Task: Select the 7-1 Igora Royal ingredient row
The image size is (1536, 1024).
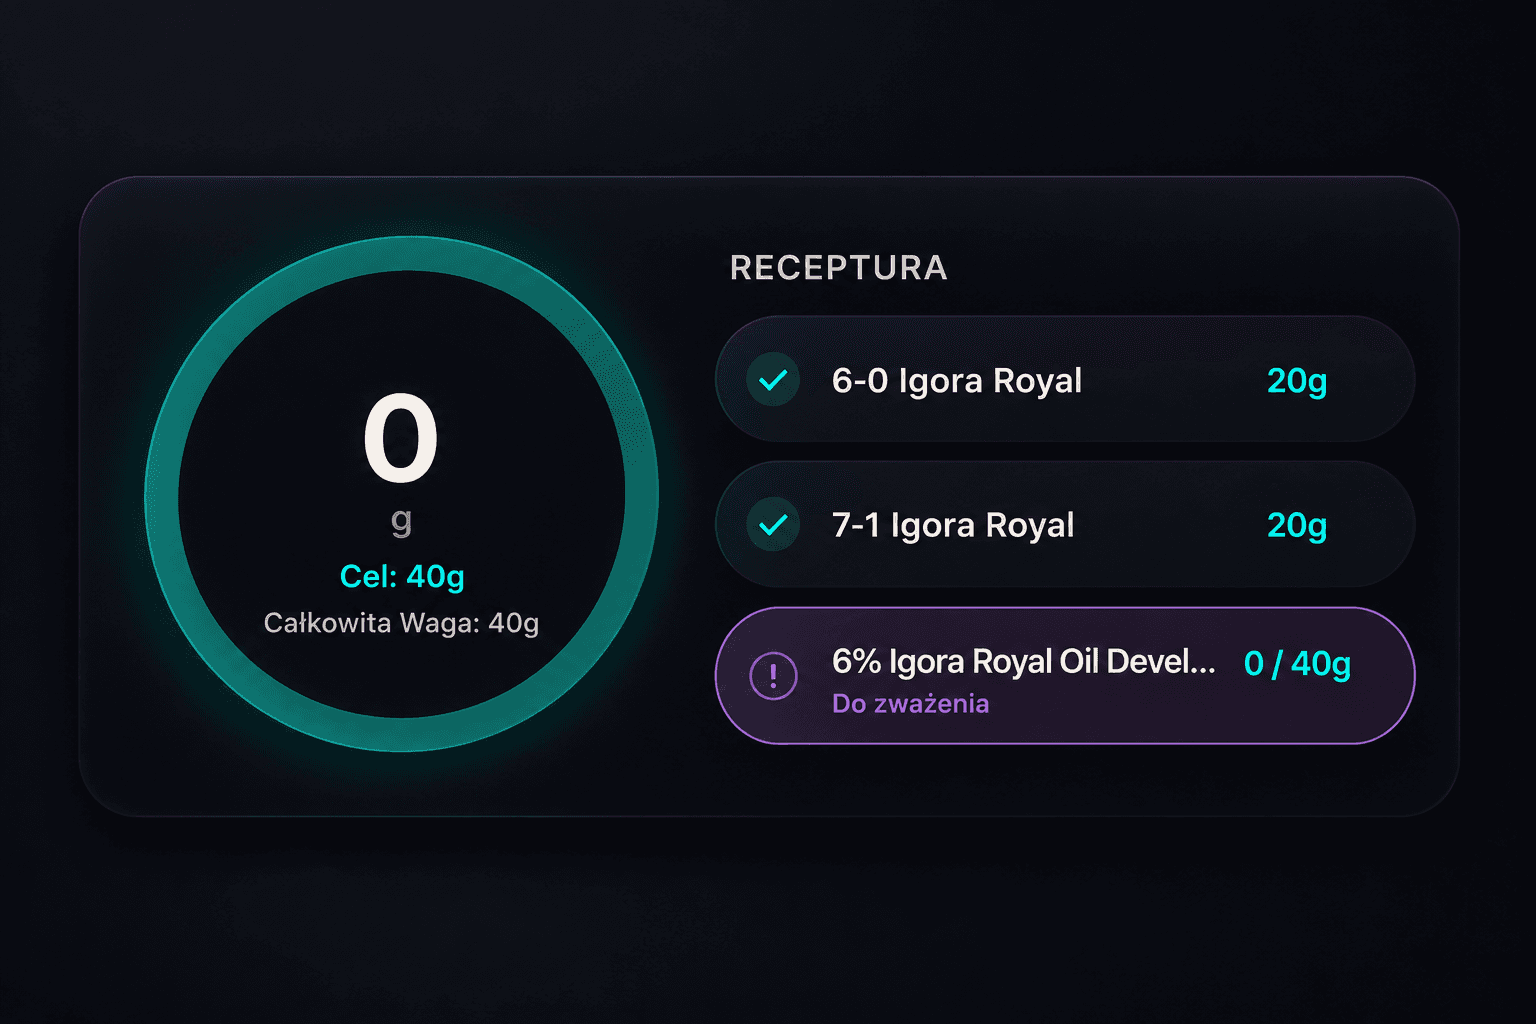Action: click(1065, 524)
